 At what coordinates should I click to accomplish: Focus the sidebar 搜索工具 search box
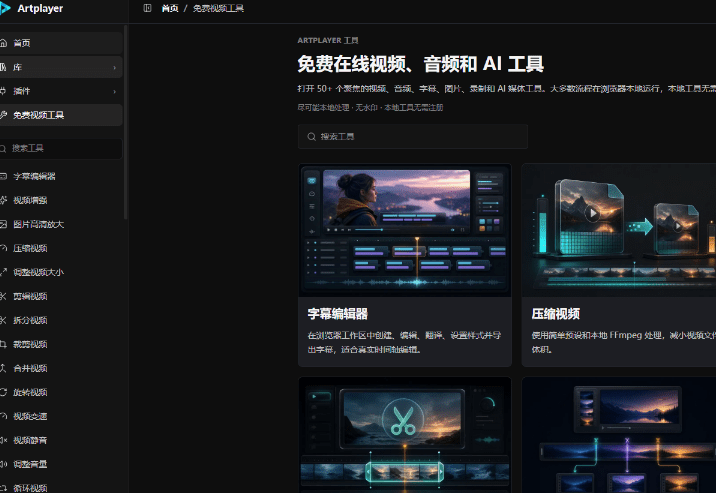coord(61,148)
